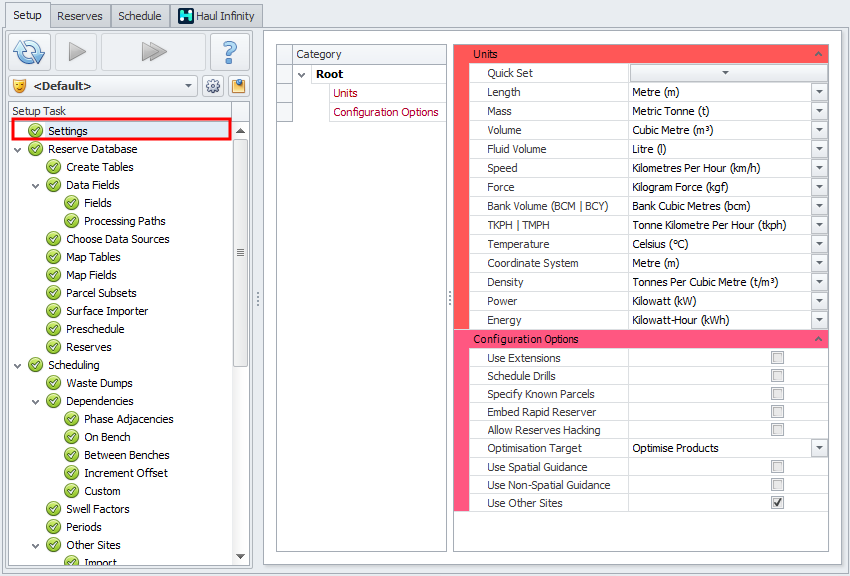This screenshot has height=576, width=850.
Task: Enable the Use Extensions checkbox
Action: [x=777, y=358]
